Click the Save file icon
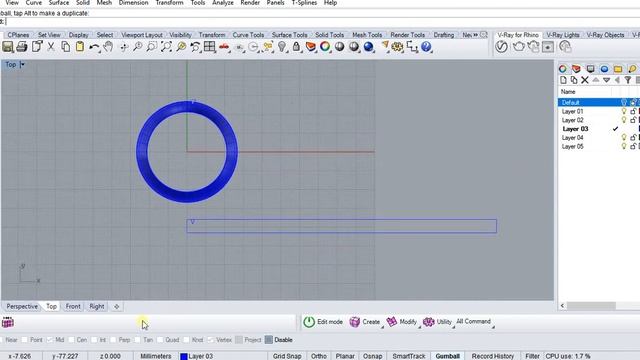This screenshot has height=360, width=640. tap(7, 47)
